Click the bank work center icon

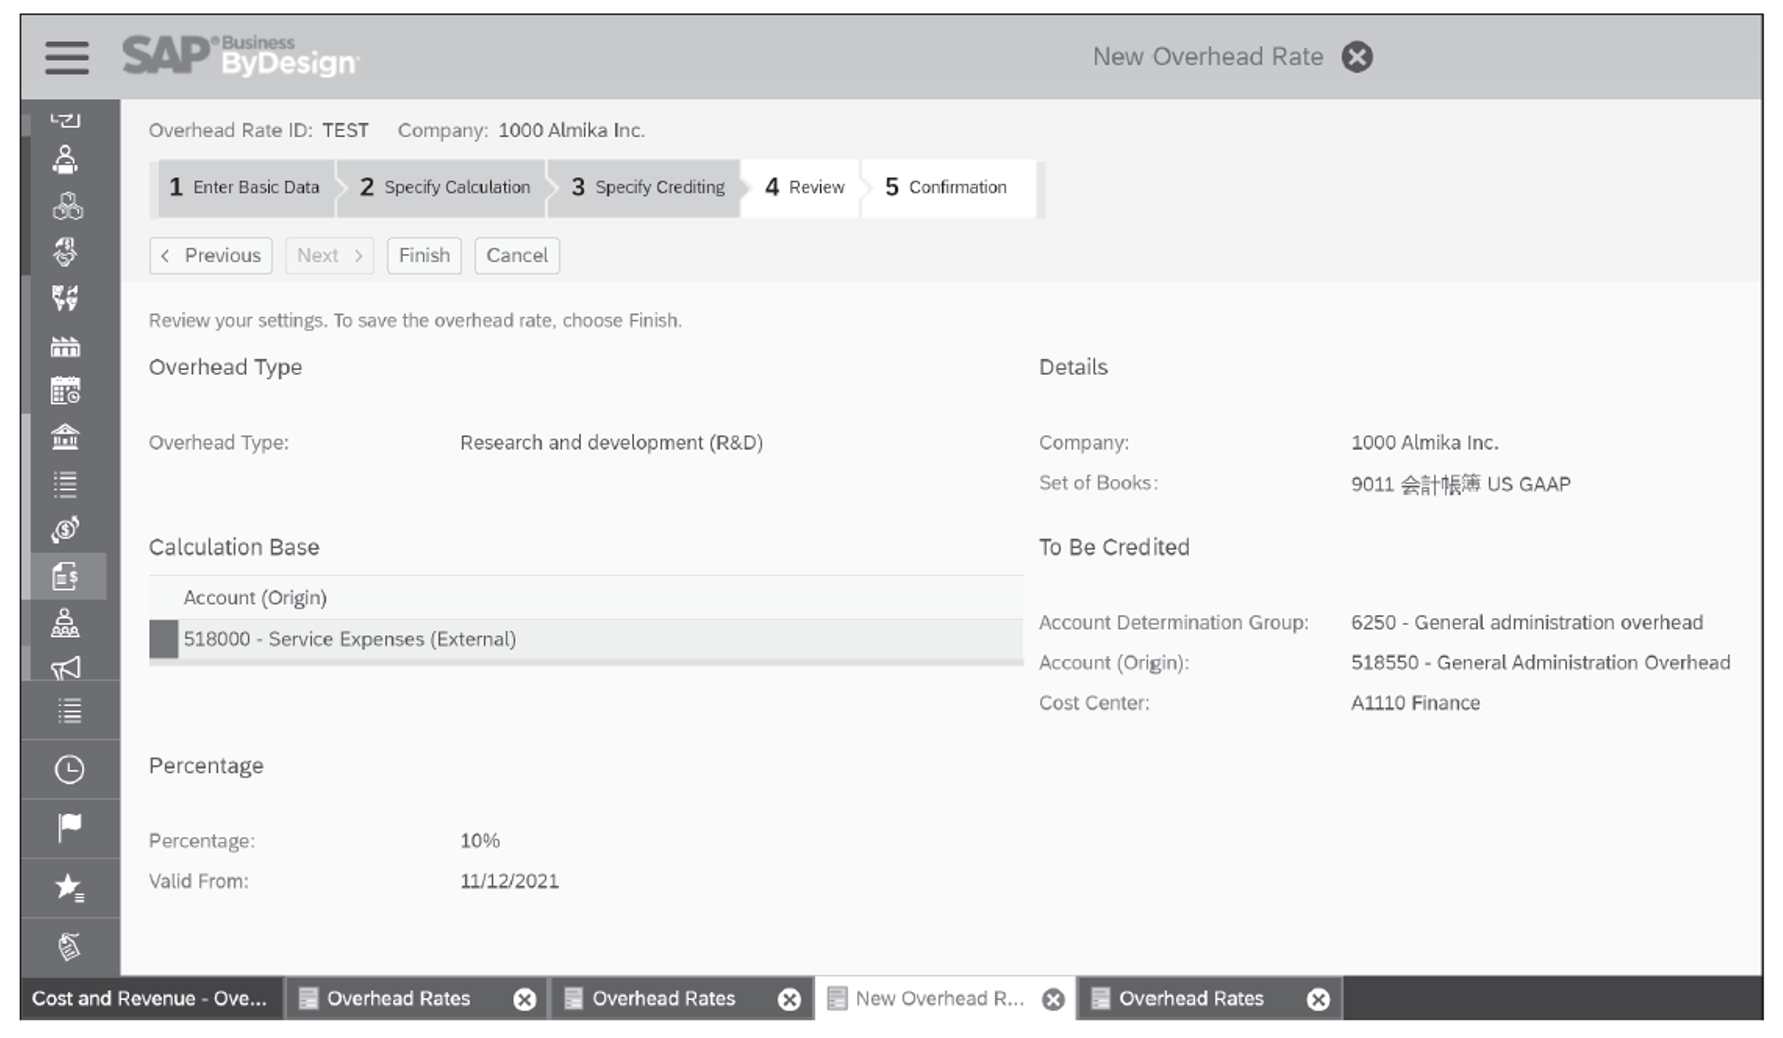(x=67, y=435)
